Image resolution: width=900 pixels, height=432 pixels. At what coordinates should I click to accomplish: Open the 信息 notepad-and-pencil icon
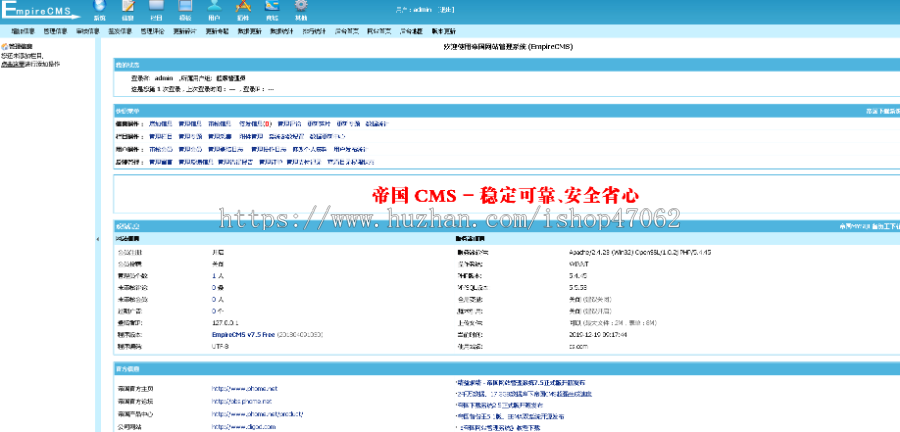click(x=129, y=6)
